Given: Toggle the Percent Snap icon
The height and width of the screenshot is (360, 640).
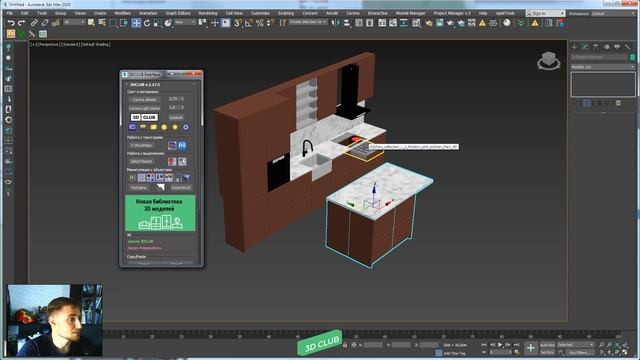Looking at the screenshot, I should (260, 23).
